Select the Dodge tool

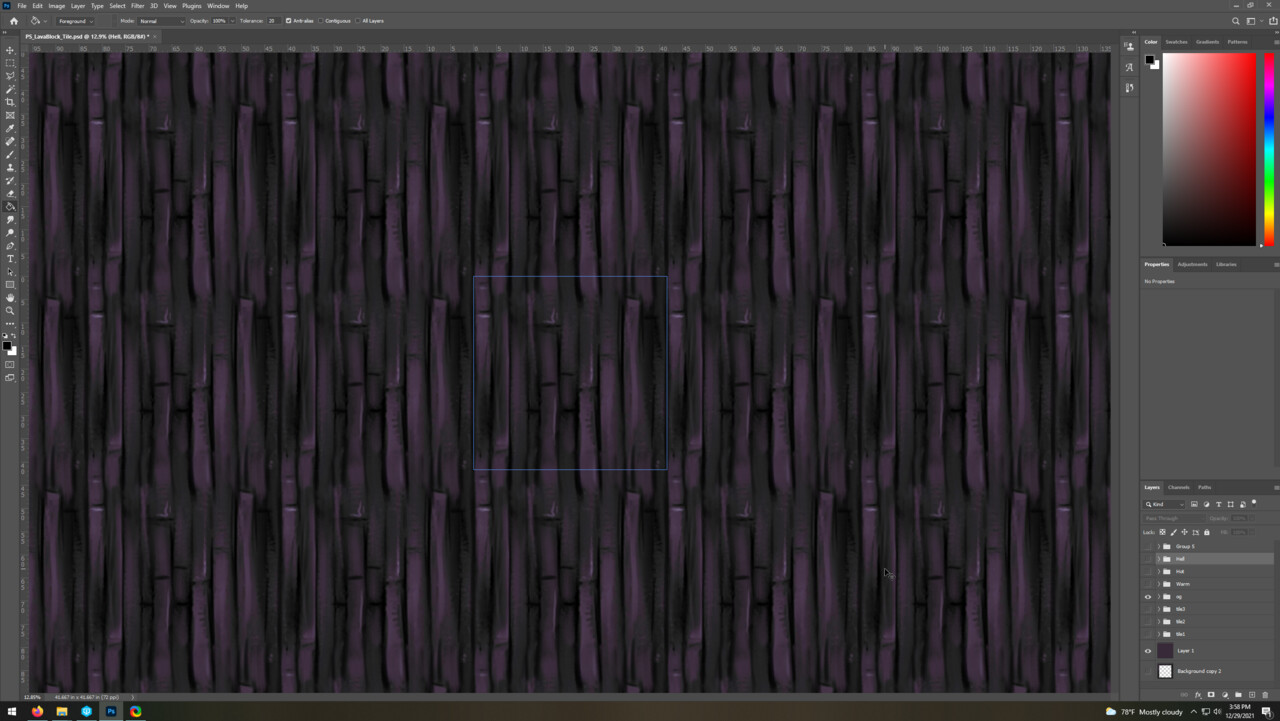point(10,233)
